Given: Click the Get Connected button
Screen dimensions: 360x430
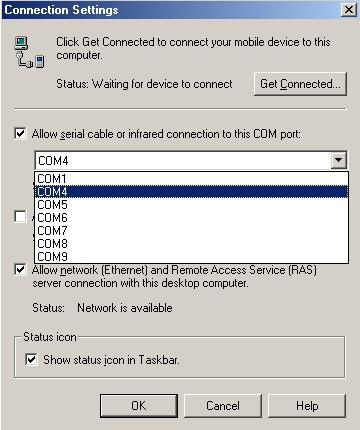Looking at the screenshot, I should [x=300, y=84].
